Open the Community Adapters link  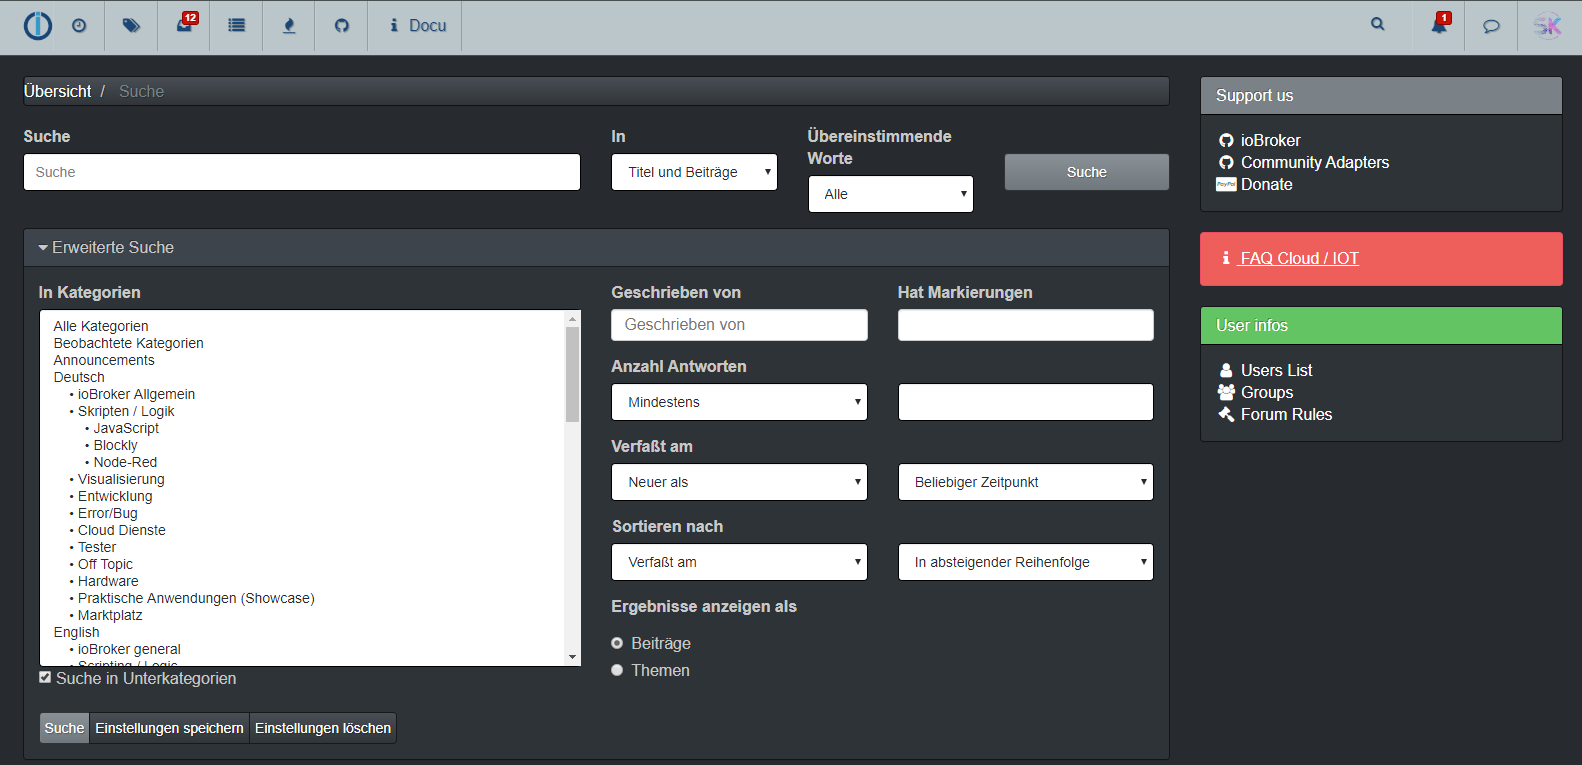(x=1315, y=162)
